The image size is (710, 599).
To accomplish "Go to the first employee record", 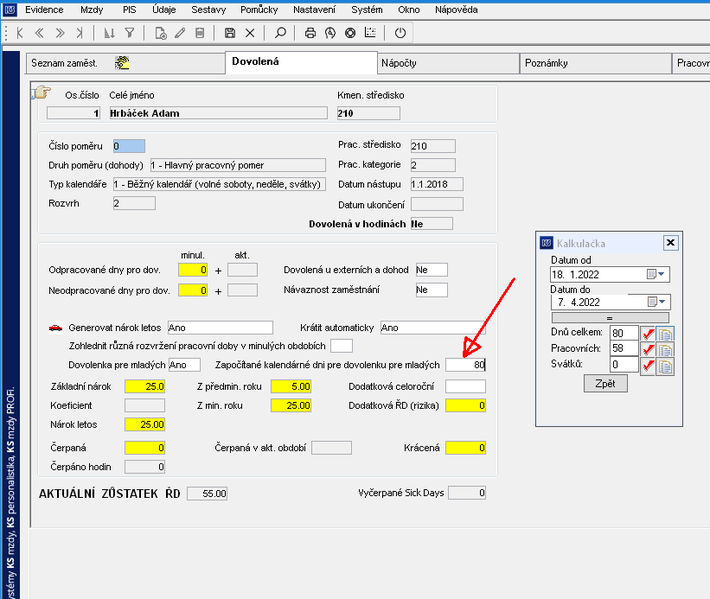I will (x=19, y=33).
